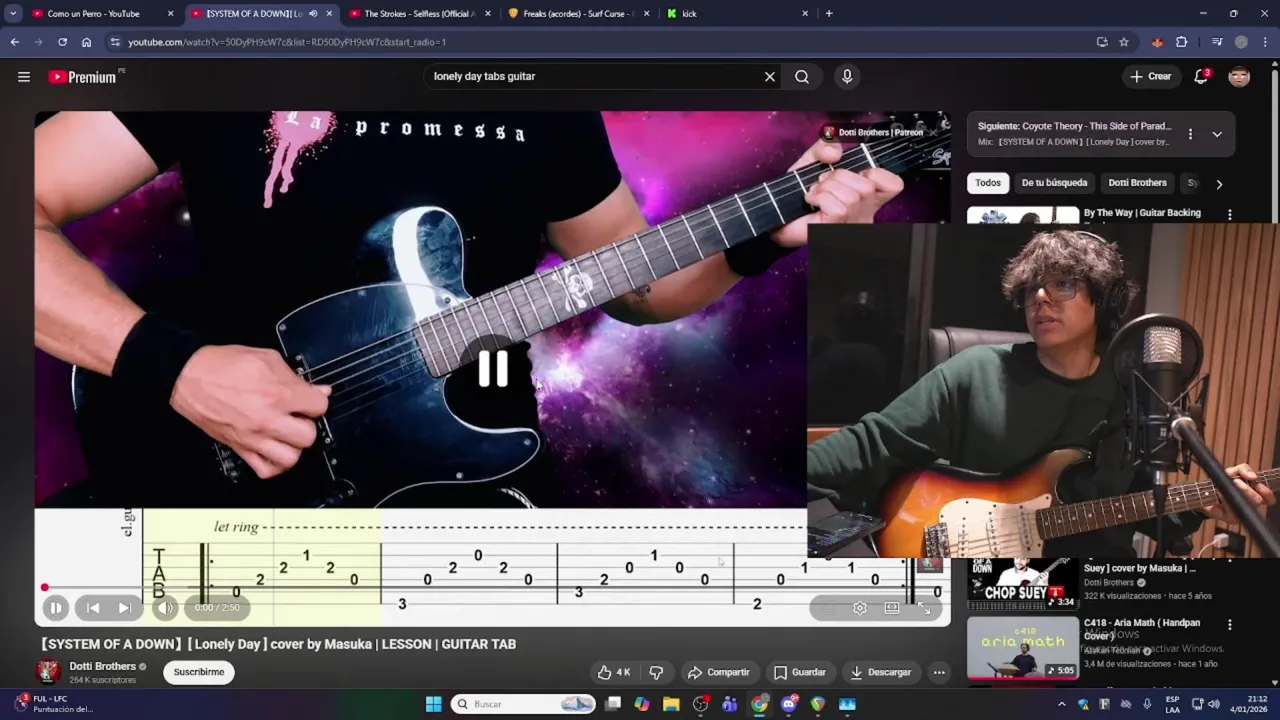The width and height of the screenshot is (1280, 720).
Task: Start voice search with microphone
Action: [x=847, y=77]
